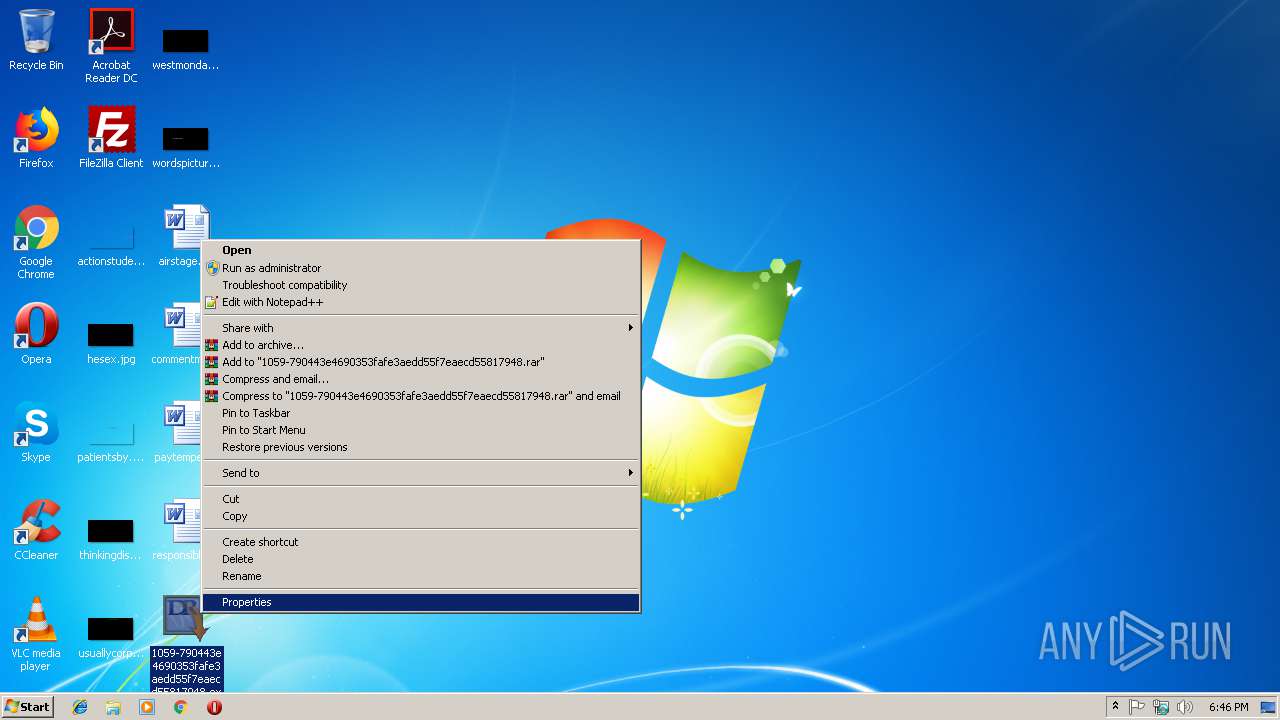Select the hesex.jpg image file

point(111,342)
